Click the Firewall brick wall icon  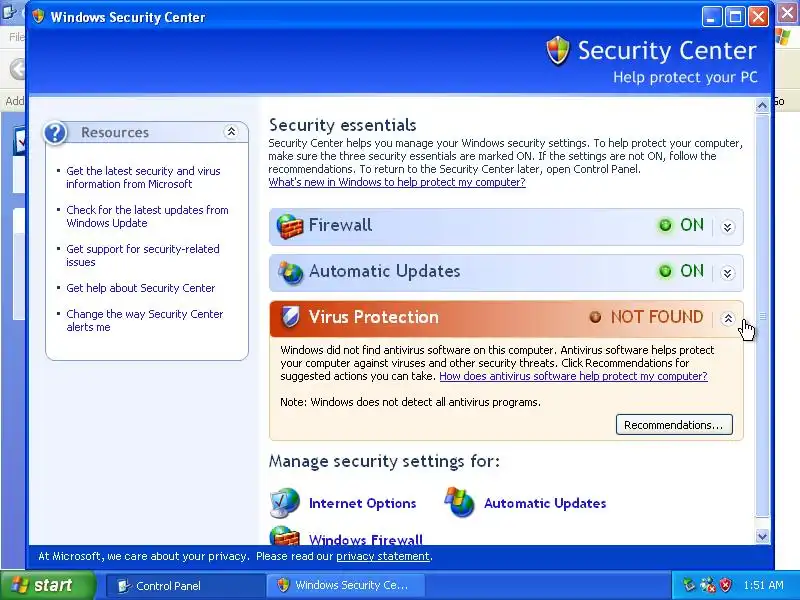coord(289,226)
